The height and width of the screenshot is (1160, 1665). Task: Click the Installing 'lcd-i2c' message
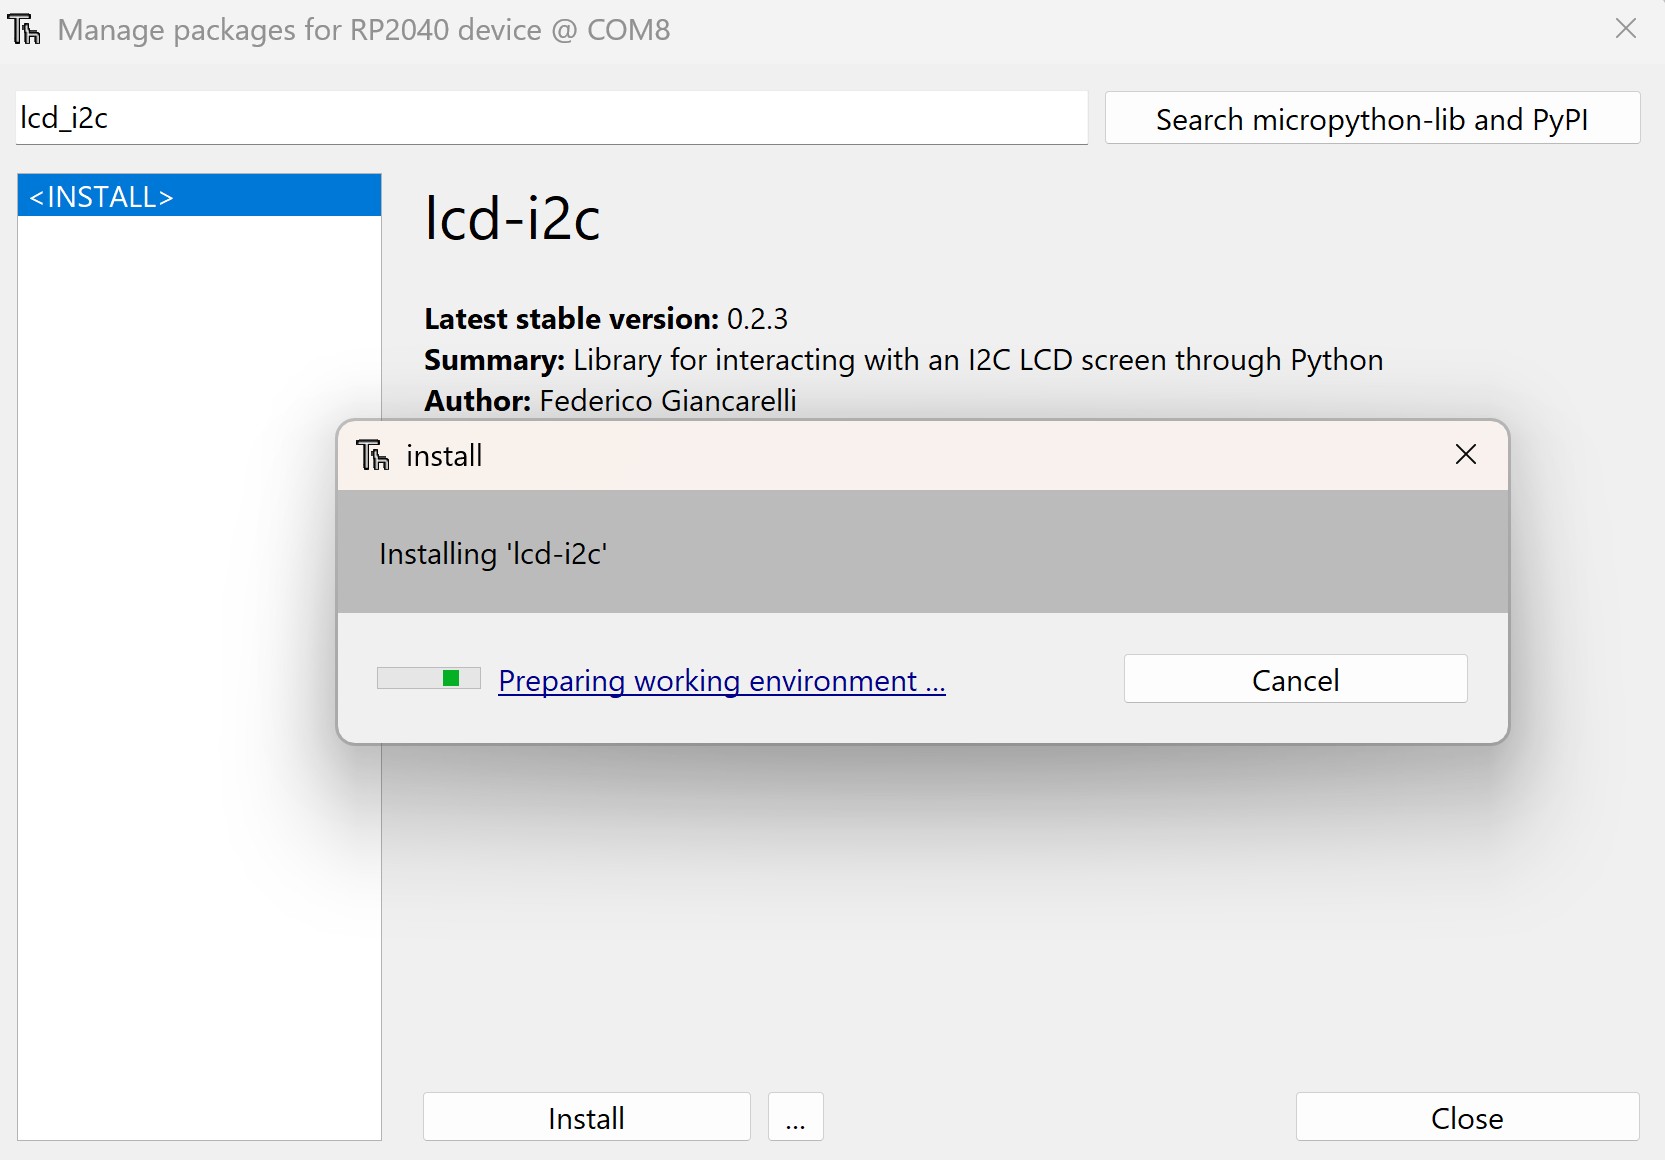click(493, 553)
